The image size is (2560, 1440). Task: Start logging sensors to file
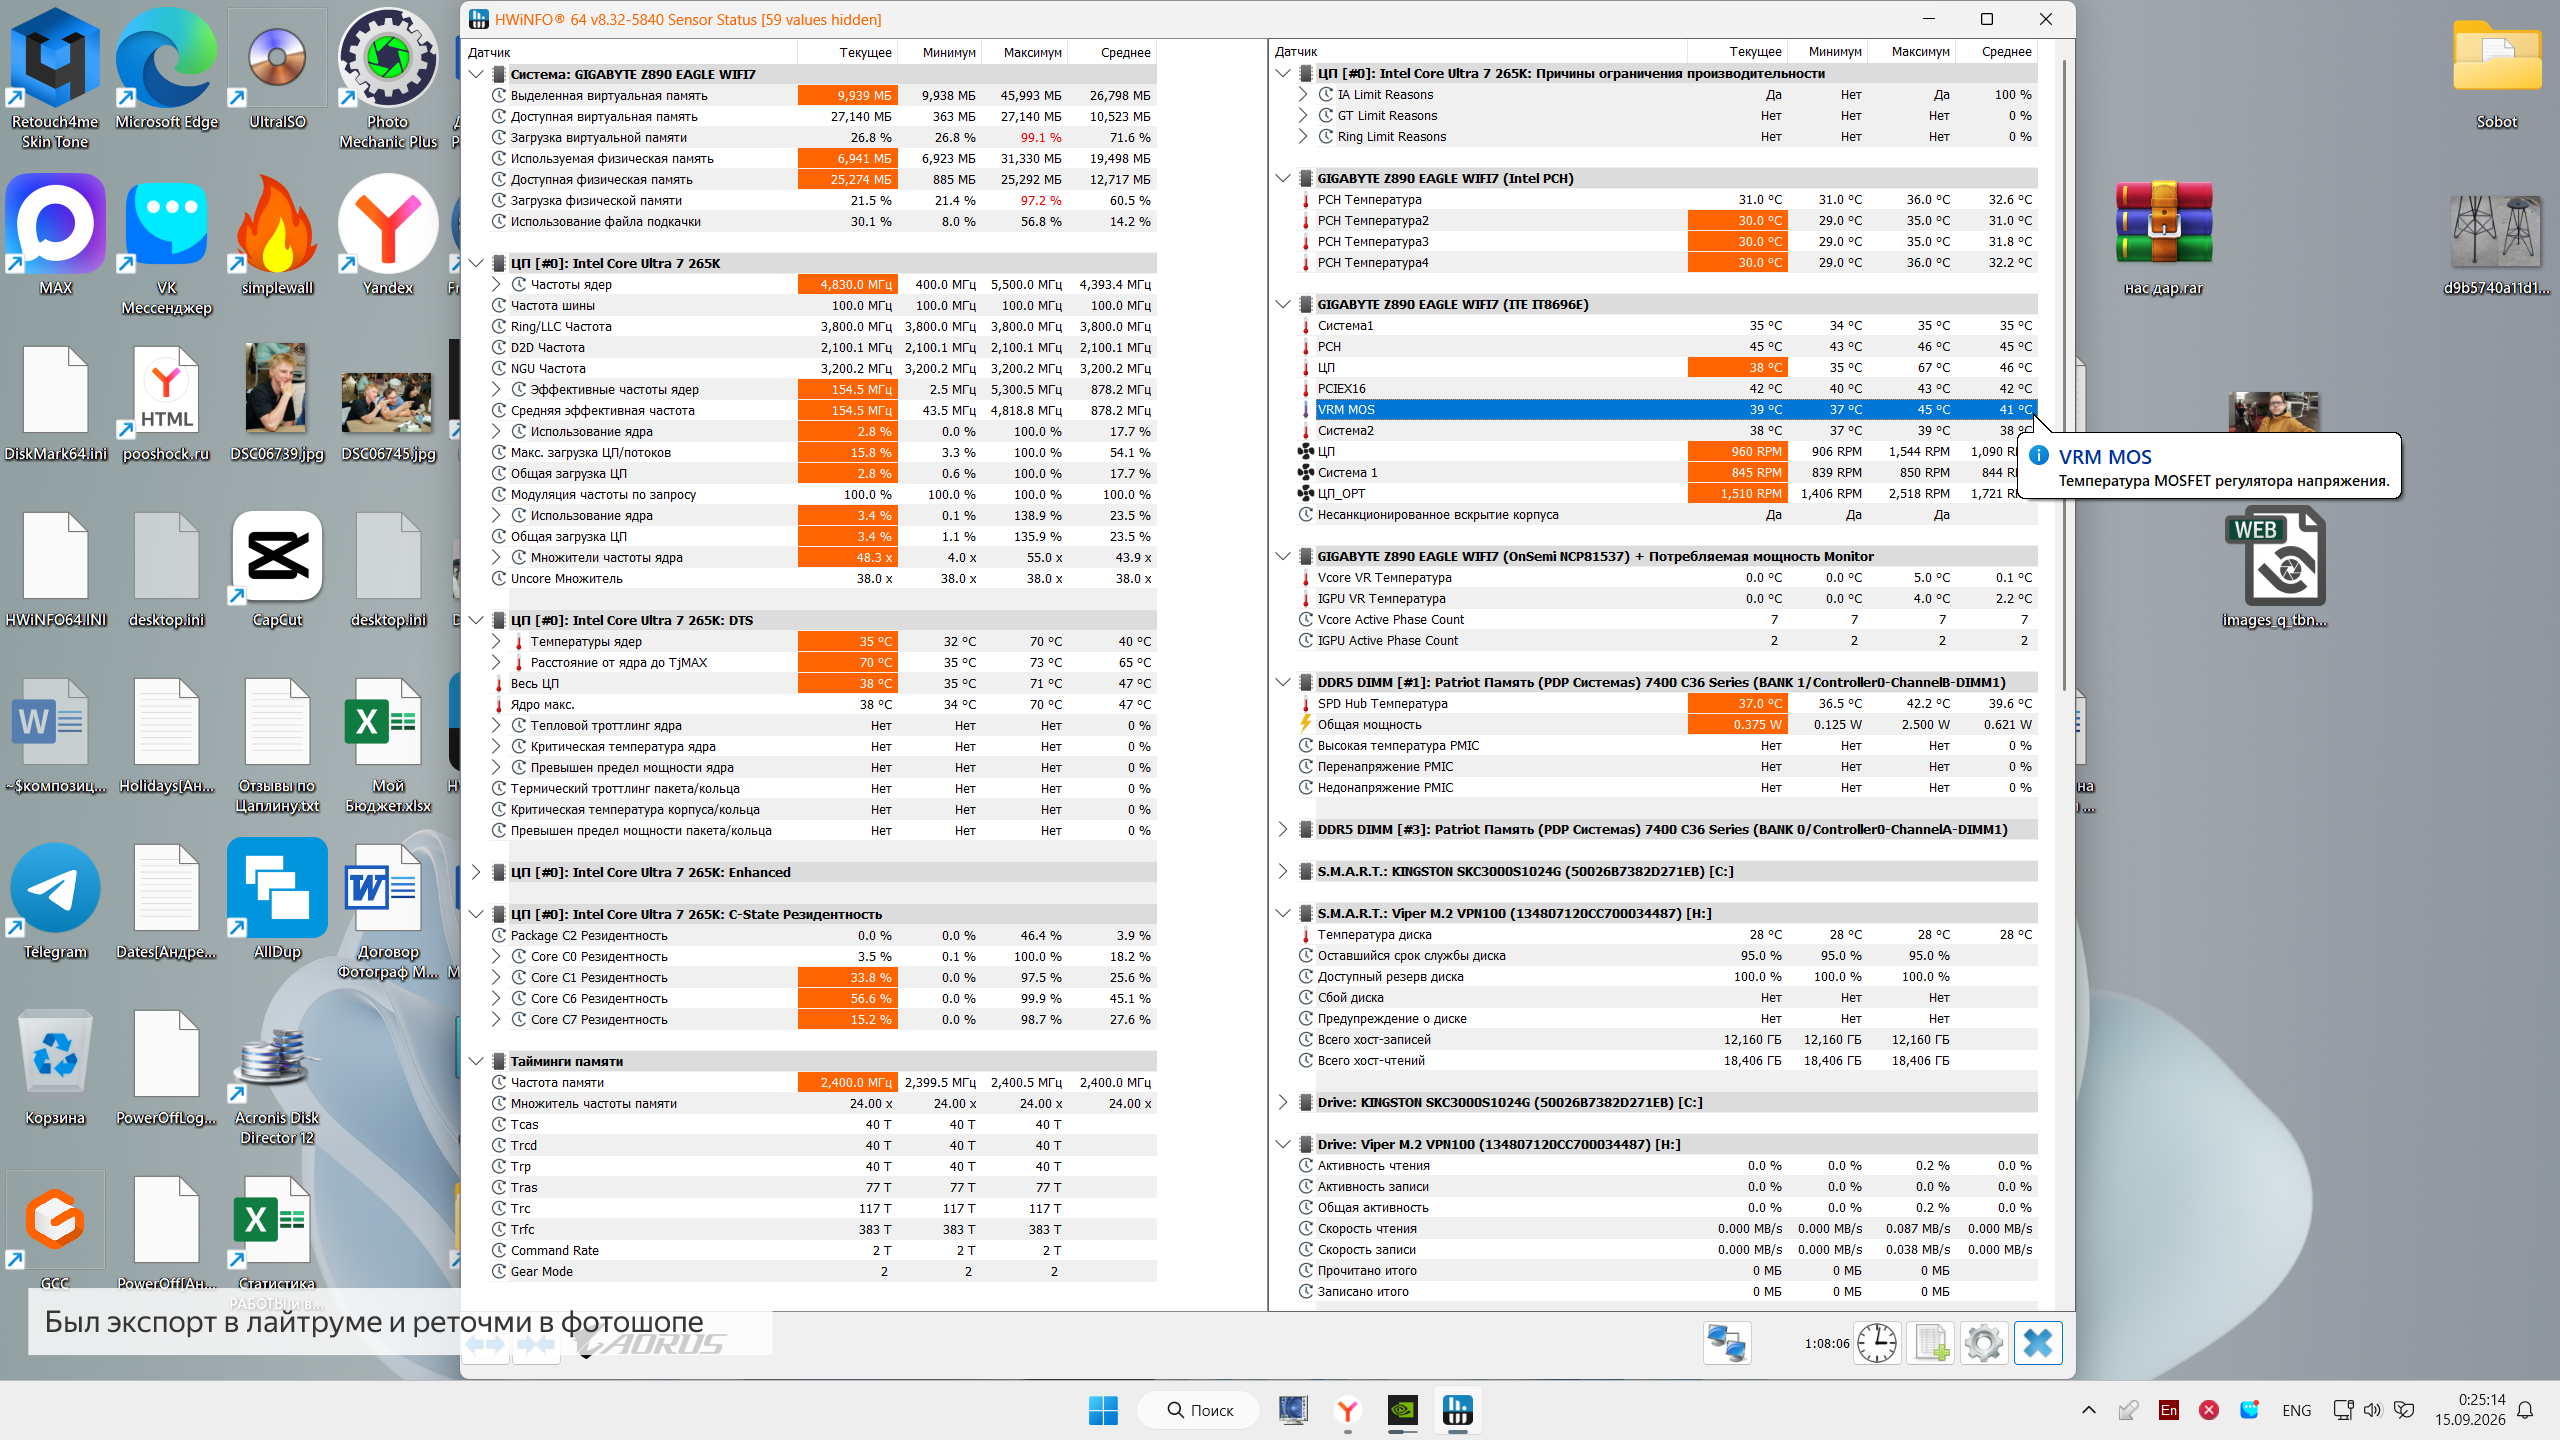tap(1930, 1343)
